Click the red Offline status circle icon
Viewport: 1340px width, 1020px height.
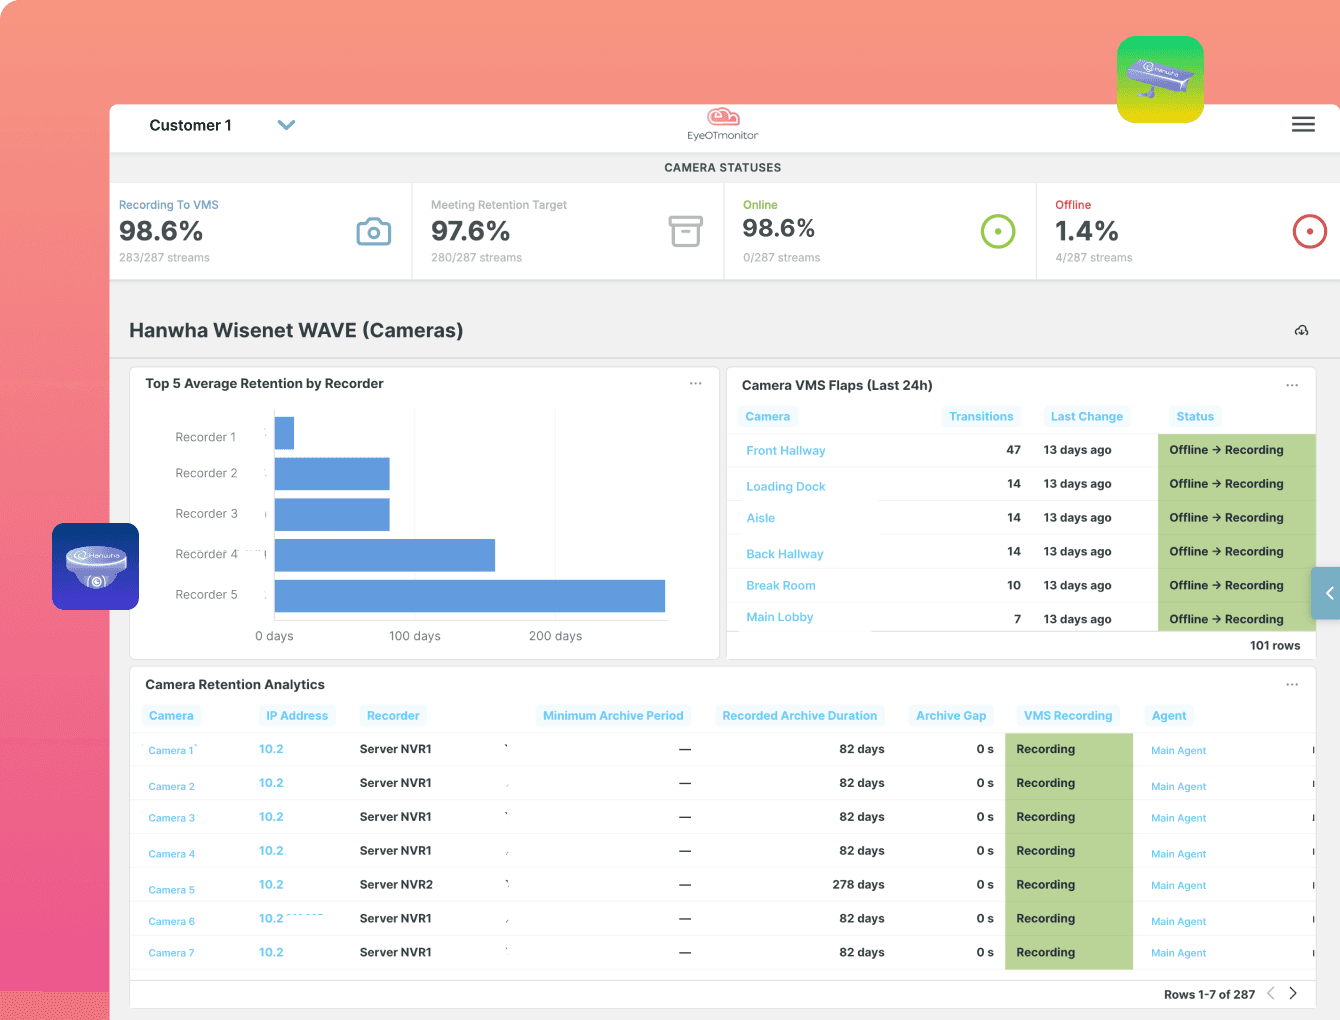[x=1310, y=232]
